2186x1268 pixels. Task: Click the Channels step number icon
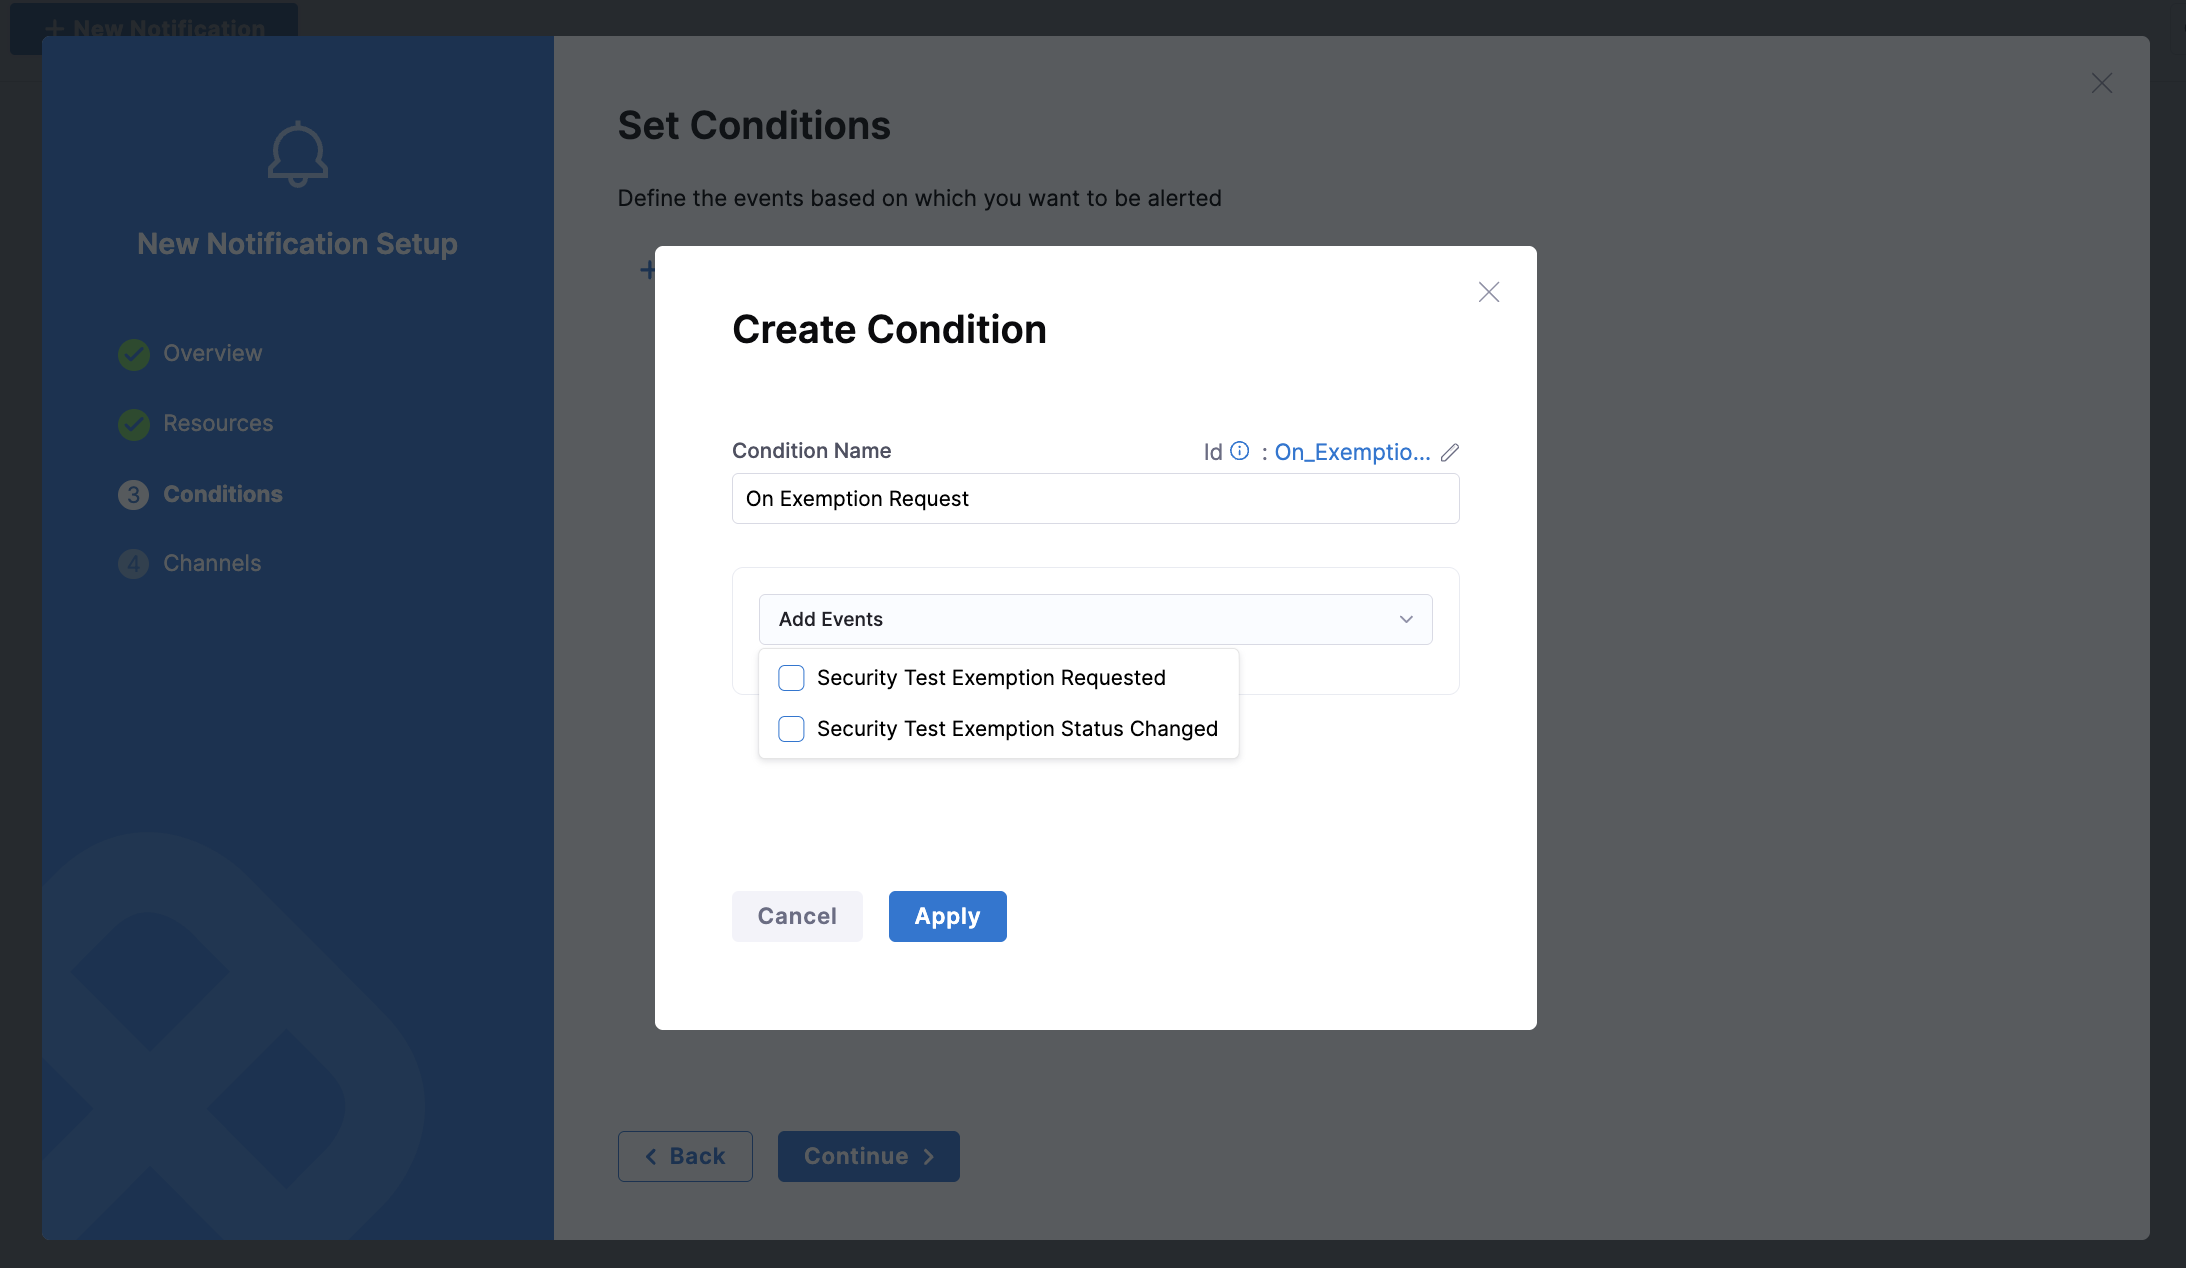coord(134,564)
